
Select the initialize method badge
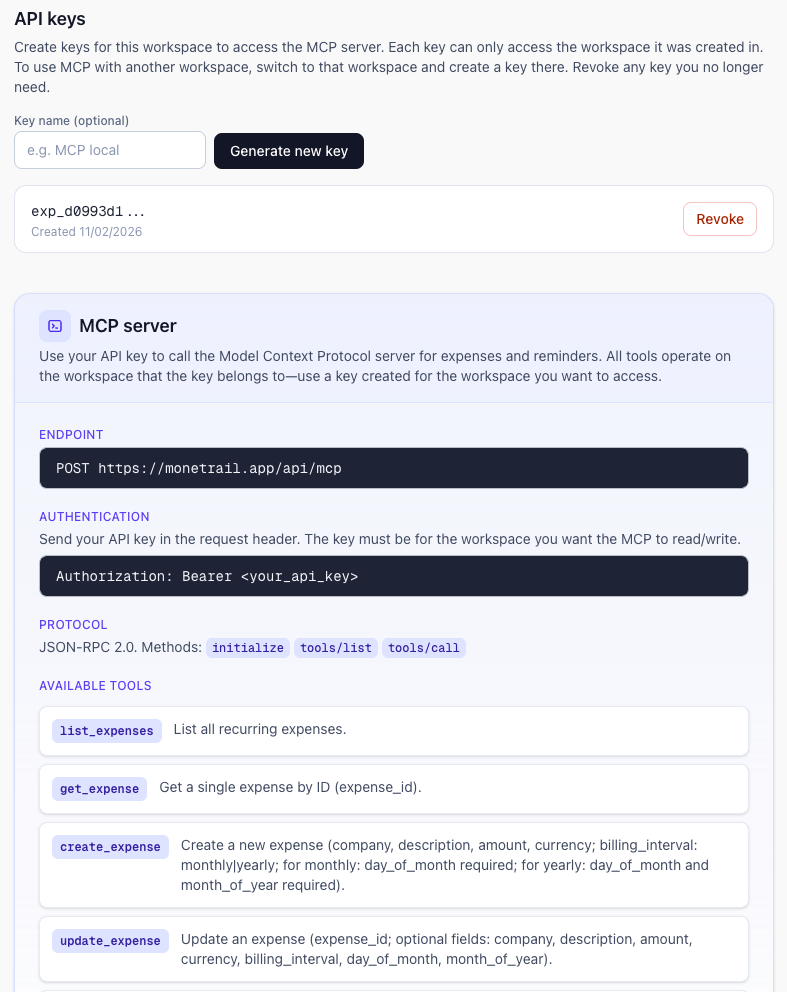pyautogui.click(x=248, y=648)
